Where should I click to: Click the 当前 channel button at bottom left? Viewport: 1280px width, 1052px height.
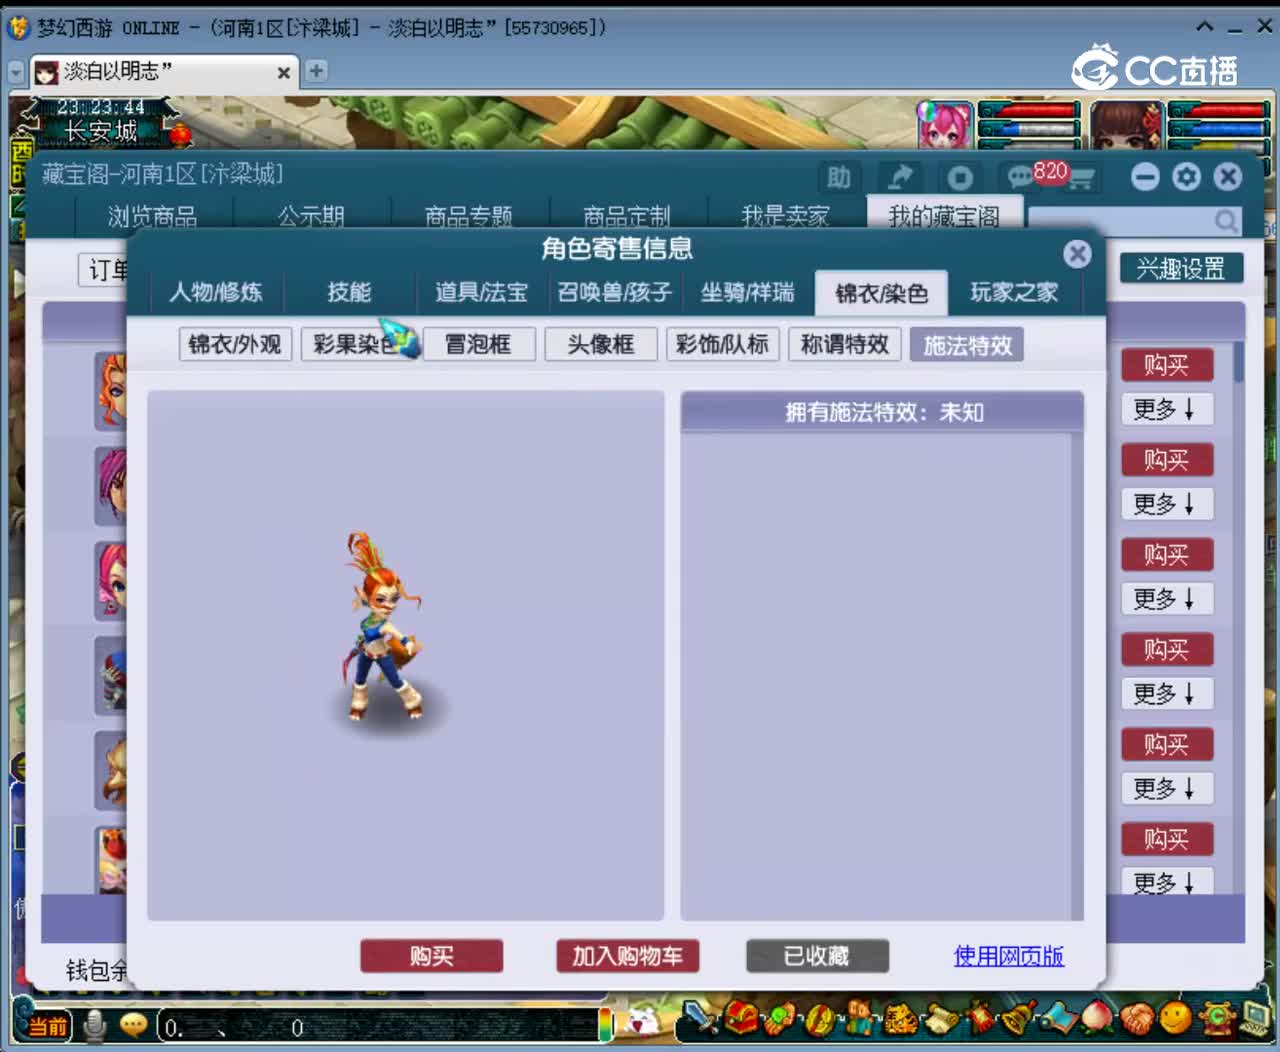pos(47,1026)
